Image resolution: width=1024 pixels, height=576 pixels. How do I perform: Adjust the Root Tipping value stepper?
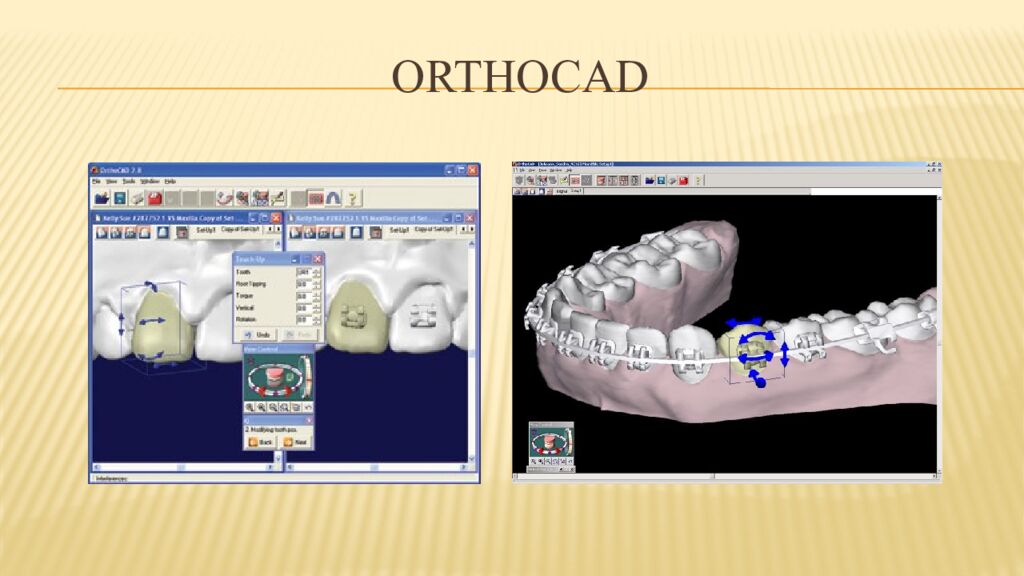(x=316, y=284)
